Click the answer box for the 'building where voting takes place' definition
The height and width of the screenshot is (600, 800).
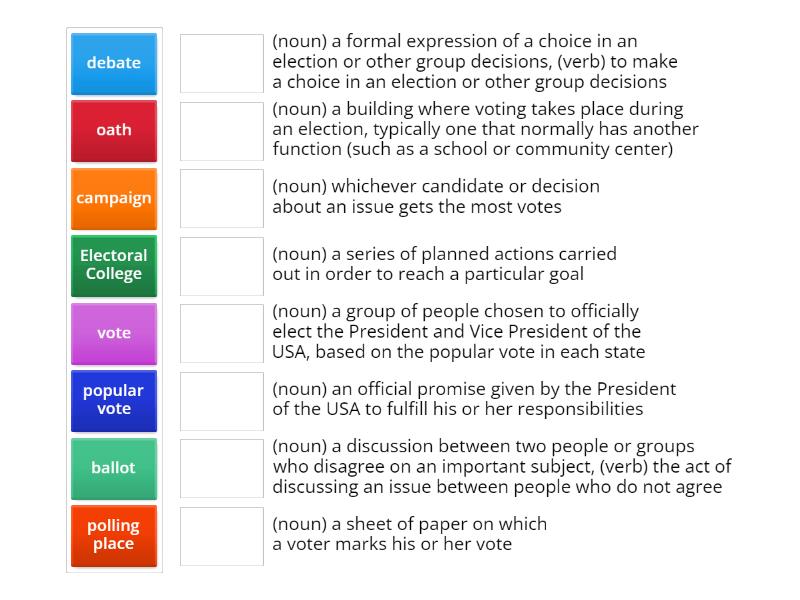[221, 129]
